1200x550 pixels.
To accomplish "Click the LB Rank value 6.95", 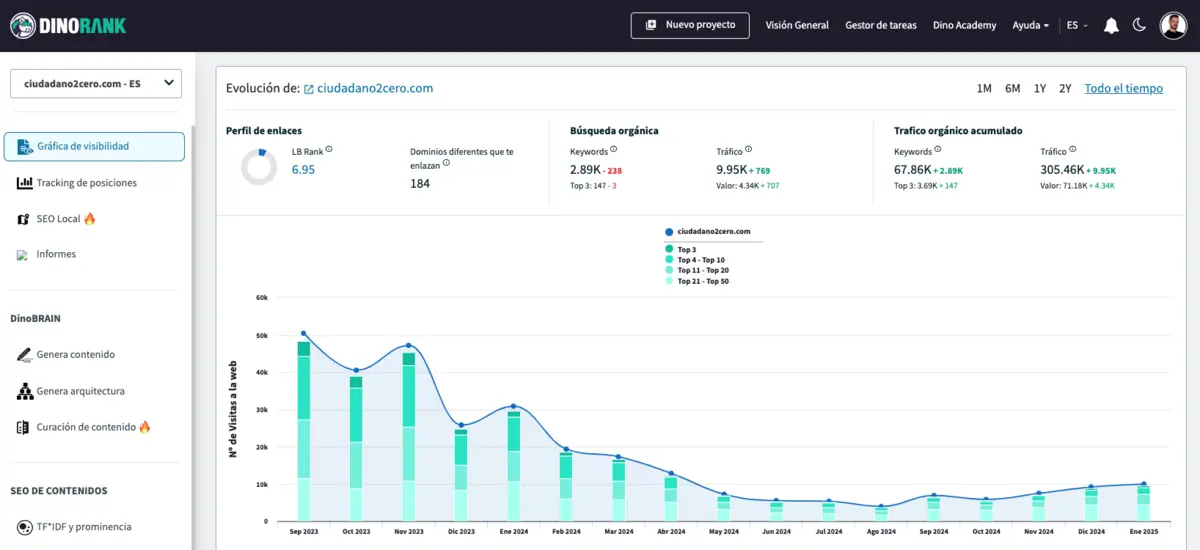I will 303,170.
